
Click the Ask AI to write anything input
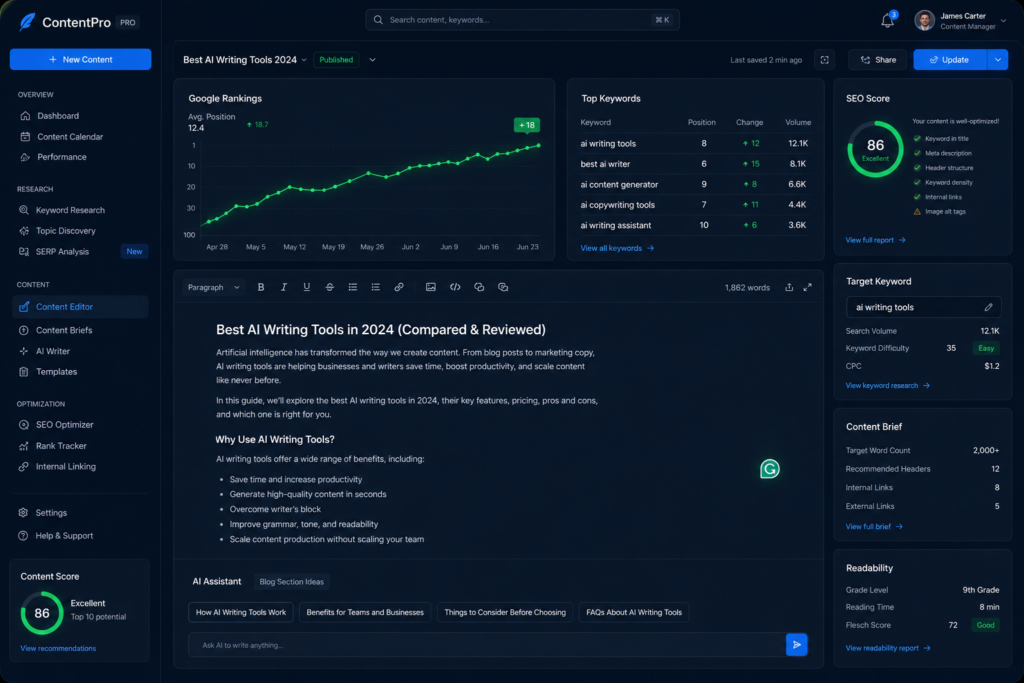click(x=487, y=645)
